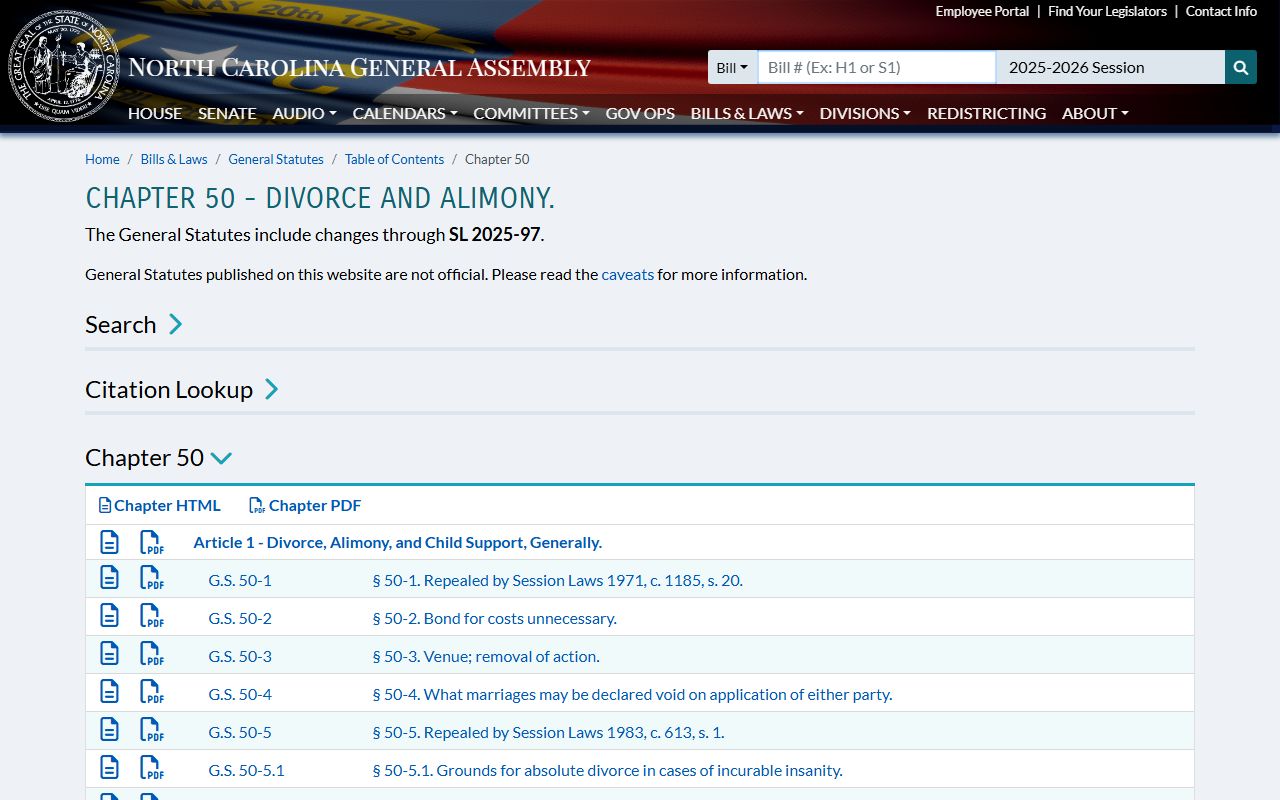Open Article 1 Divorce, Alimony heading link
1280x800 pixels.
(397, 542)
